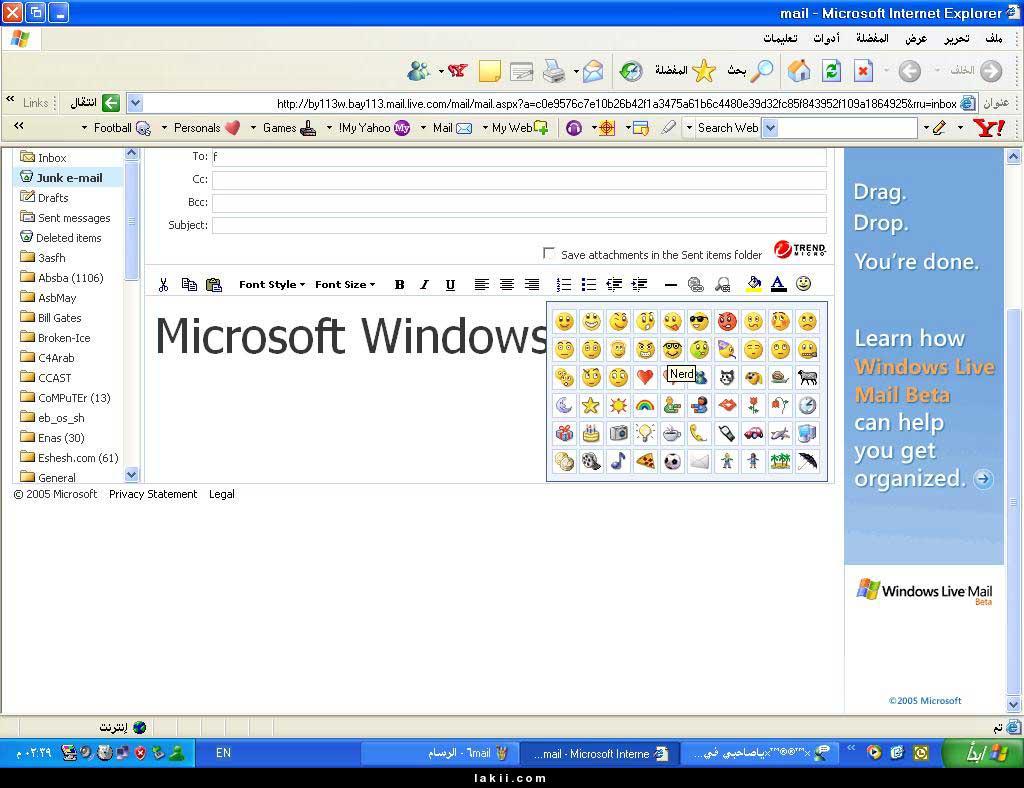Open the Games button dropdown arrow
The width and height of the screenshot is (1024, 788).
[253, 128]
